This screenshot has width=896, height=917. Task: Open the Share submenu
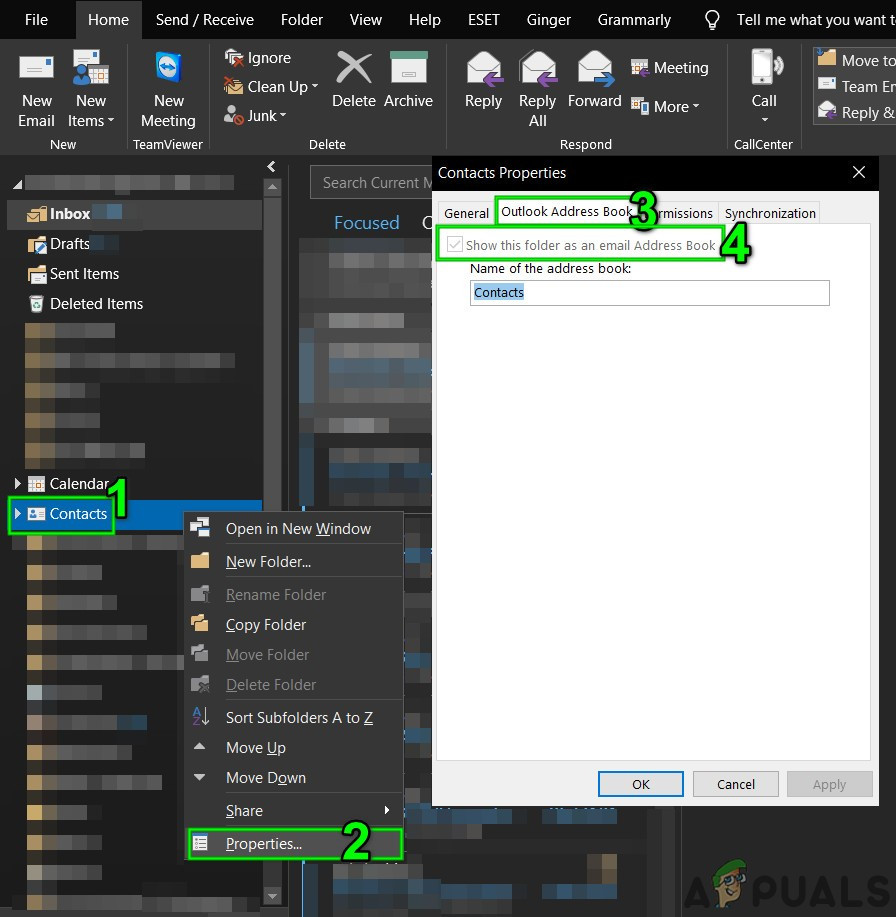pos(294,811)
